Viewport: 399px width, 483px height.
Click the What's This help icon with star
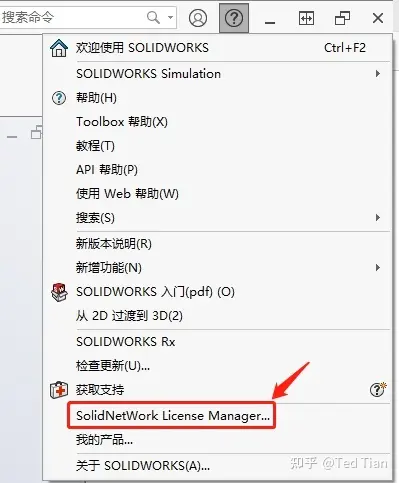pyautogui.click(x=378, y=389)
